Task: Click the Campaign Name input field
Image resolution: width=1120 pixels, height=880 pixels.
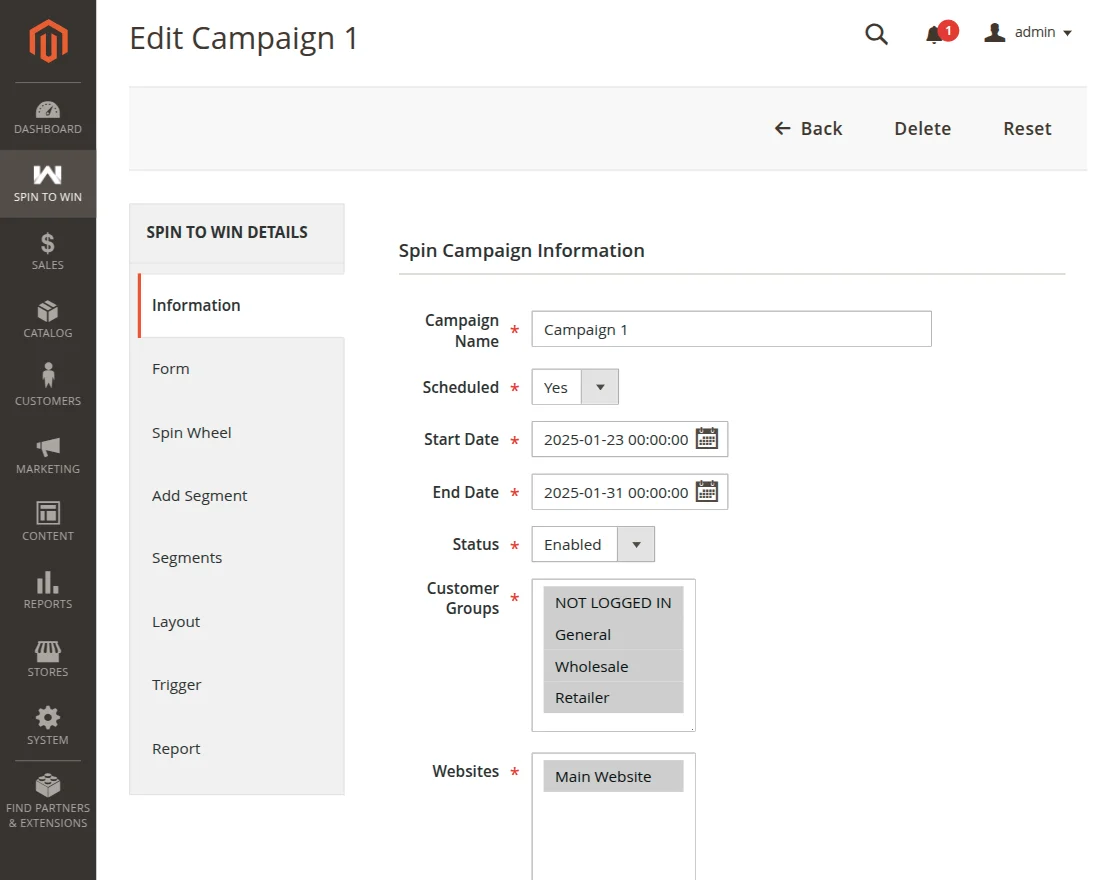Action: point(731,329)
